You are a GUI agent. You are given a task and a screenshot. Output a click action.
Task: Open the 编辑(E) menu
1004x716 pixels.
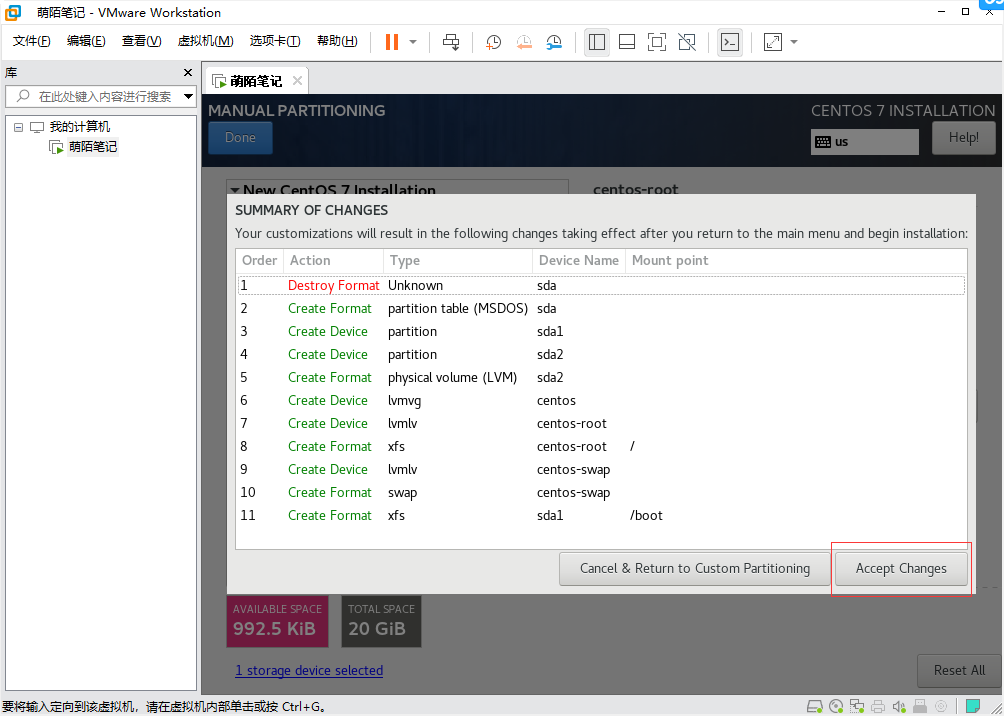[86, 41]
